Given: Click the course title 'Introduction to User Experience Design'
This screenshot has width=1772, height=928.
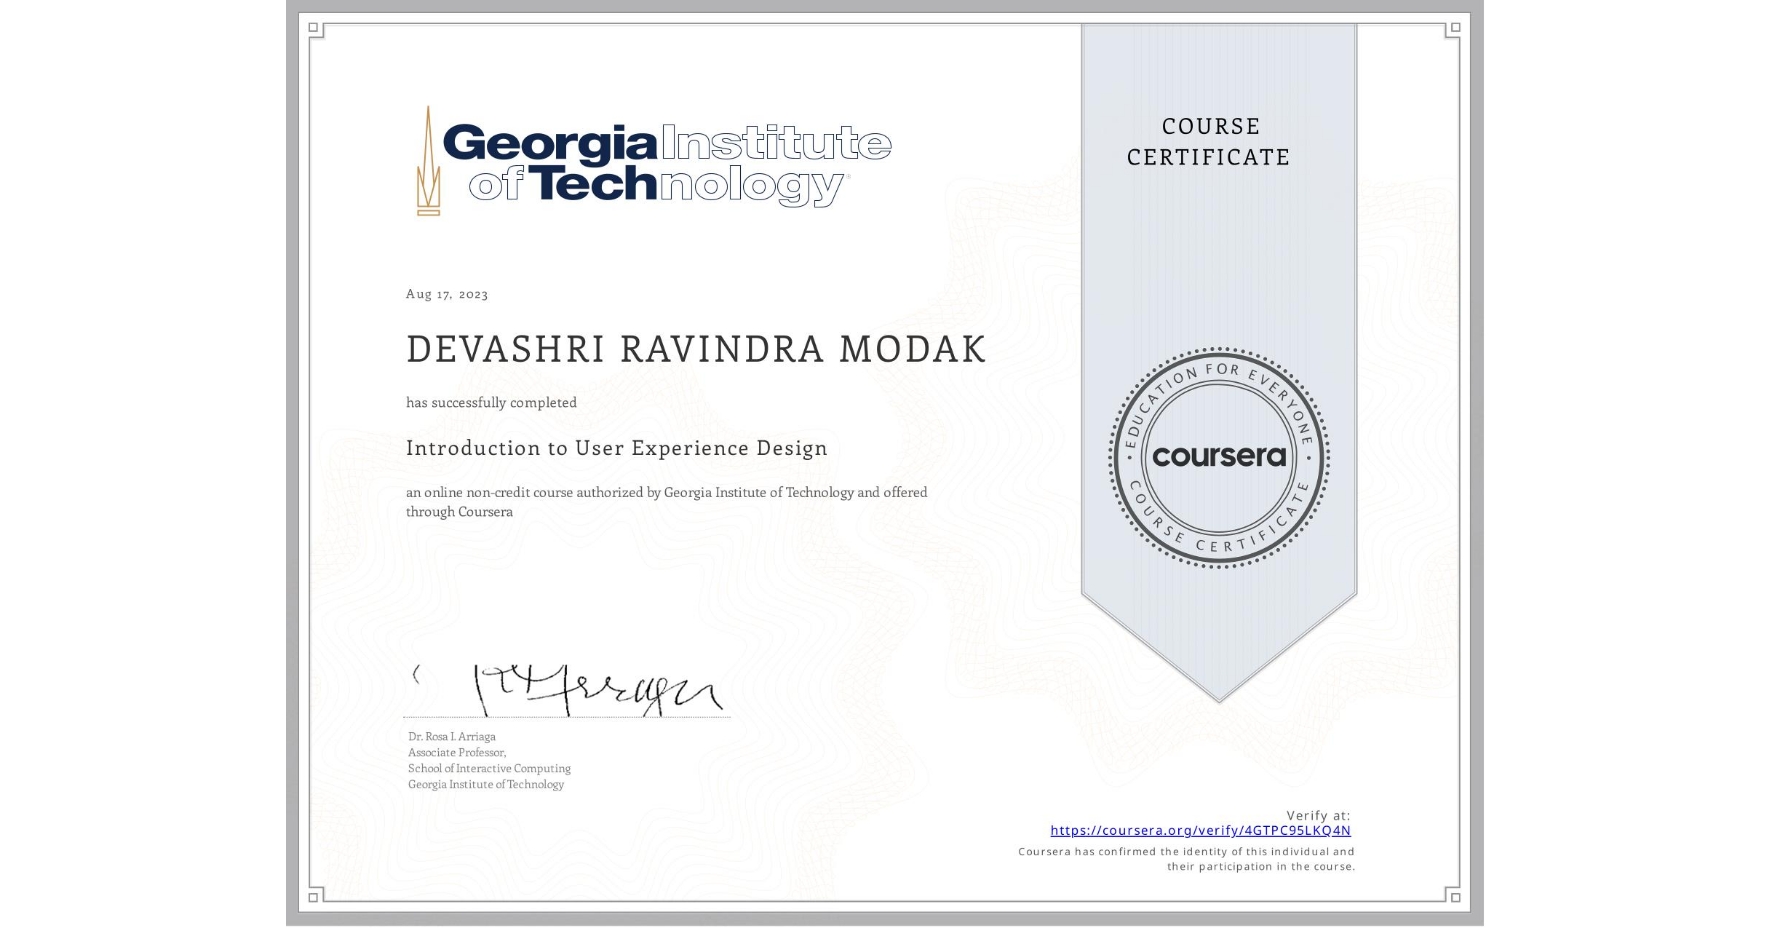Looking at the screenshot, I should tap(616, 449).
